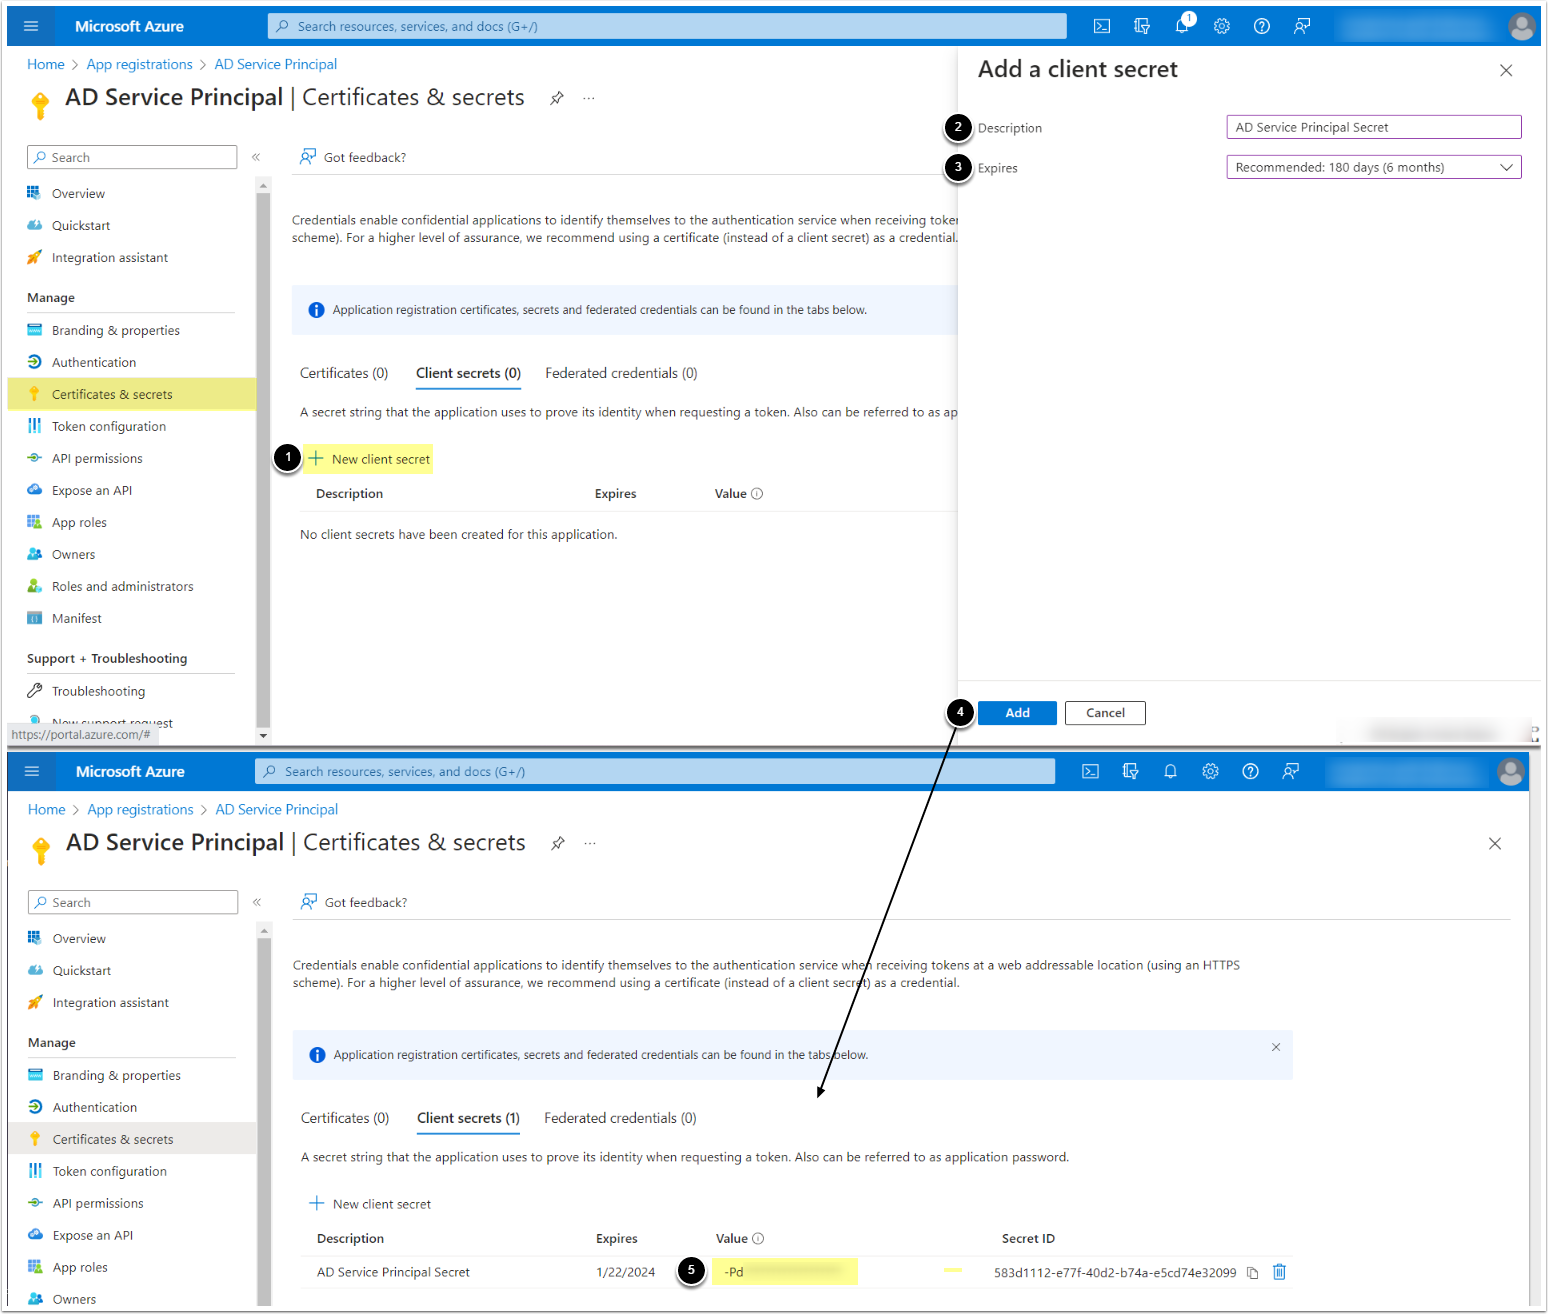The height and width of the screenshot is (1314, 1548).
Task: Open Help question mark in lower portal header
Action: coord(1251,771)
